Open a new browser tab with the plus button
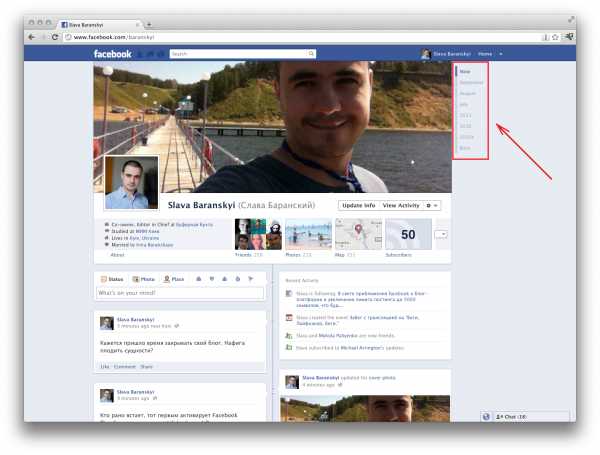600x455 pixels. pos(149,24)
